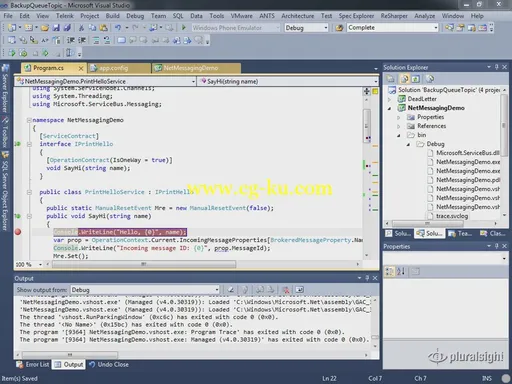Pin the Solution Explorer panel

497,67
